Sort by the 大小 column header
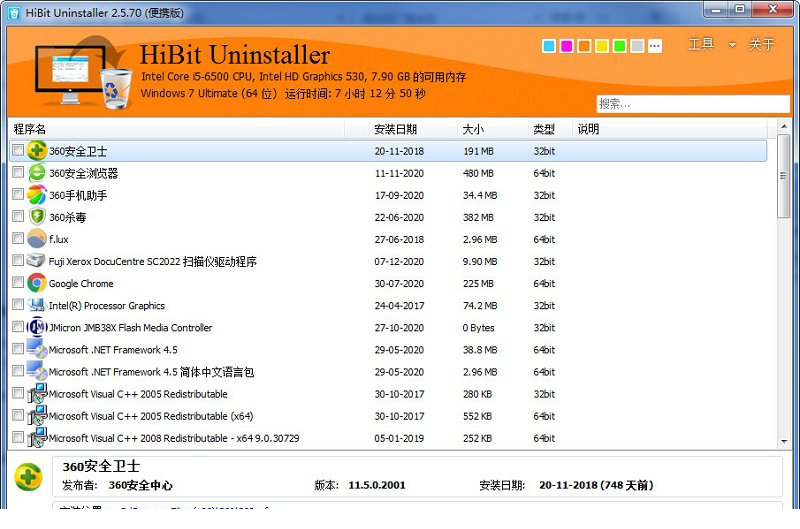The image size is (800, 529). pos(493,129)
